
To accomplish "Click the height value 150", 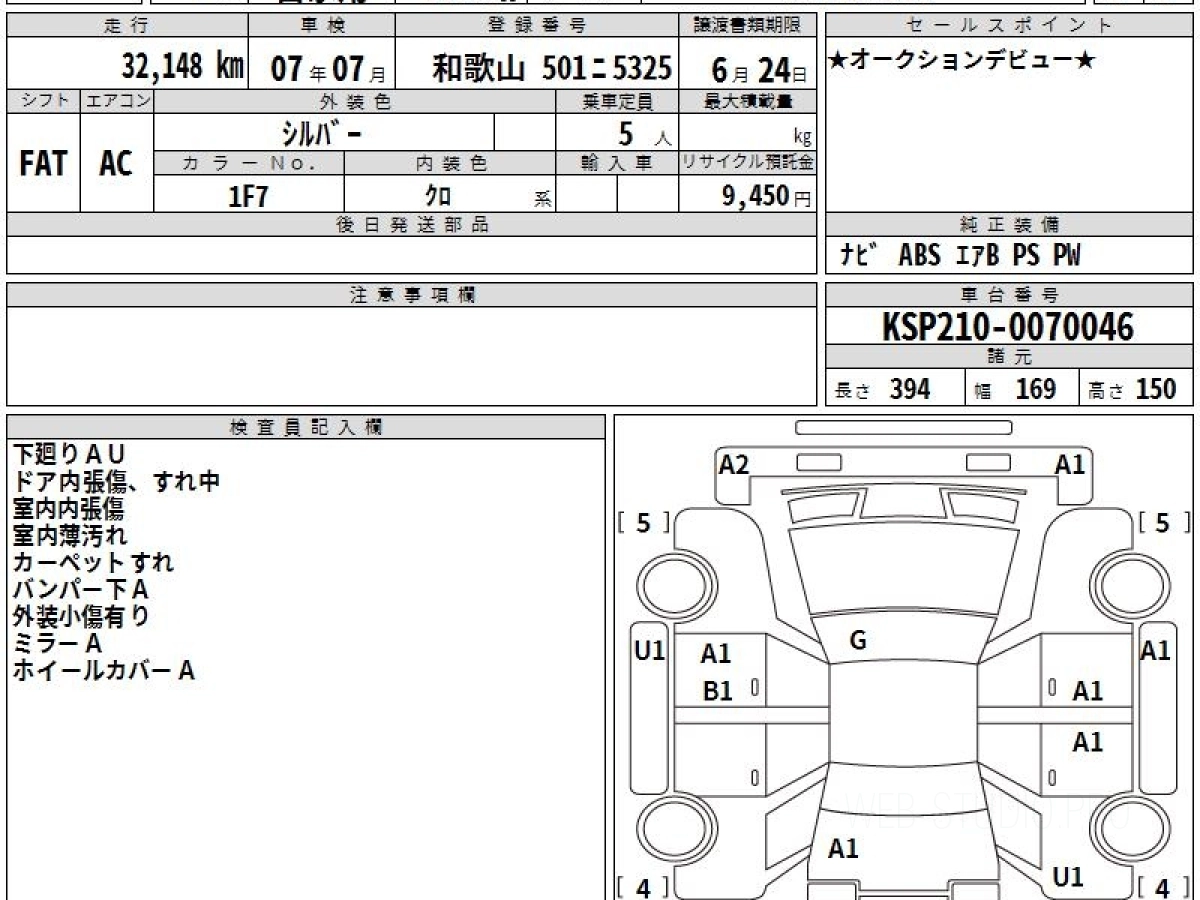I will point(1156,389).
